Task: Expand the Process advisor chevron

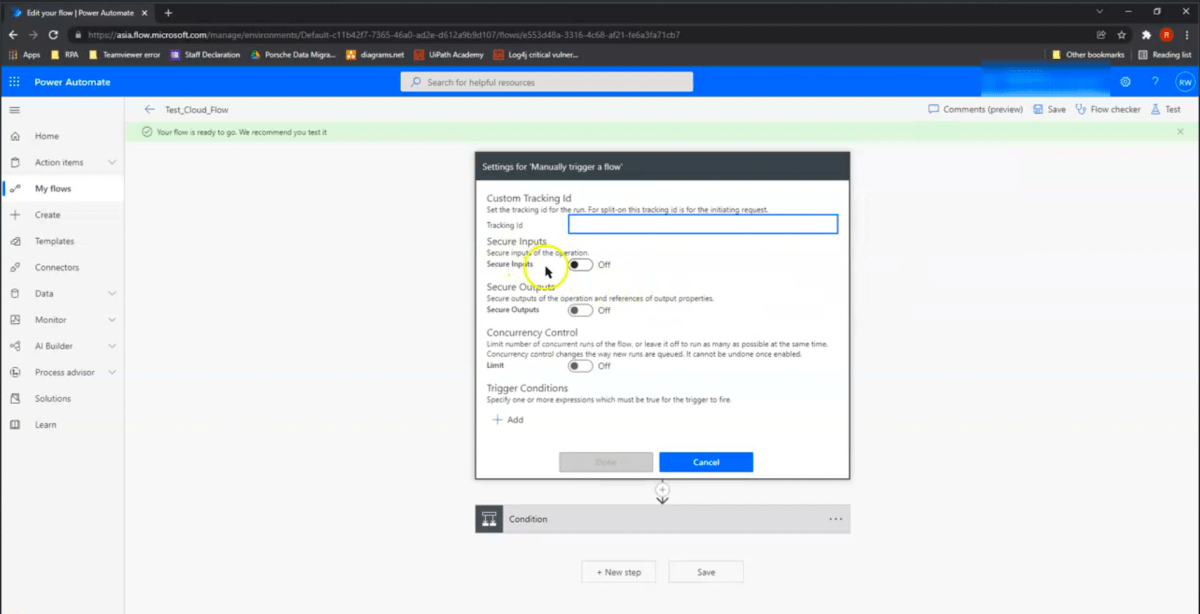Action: tap(112, 372)
